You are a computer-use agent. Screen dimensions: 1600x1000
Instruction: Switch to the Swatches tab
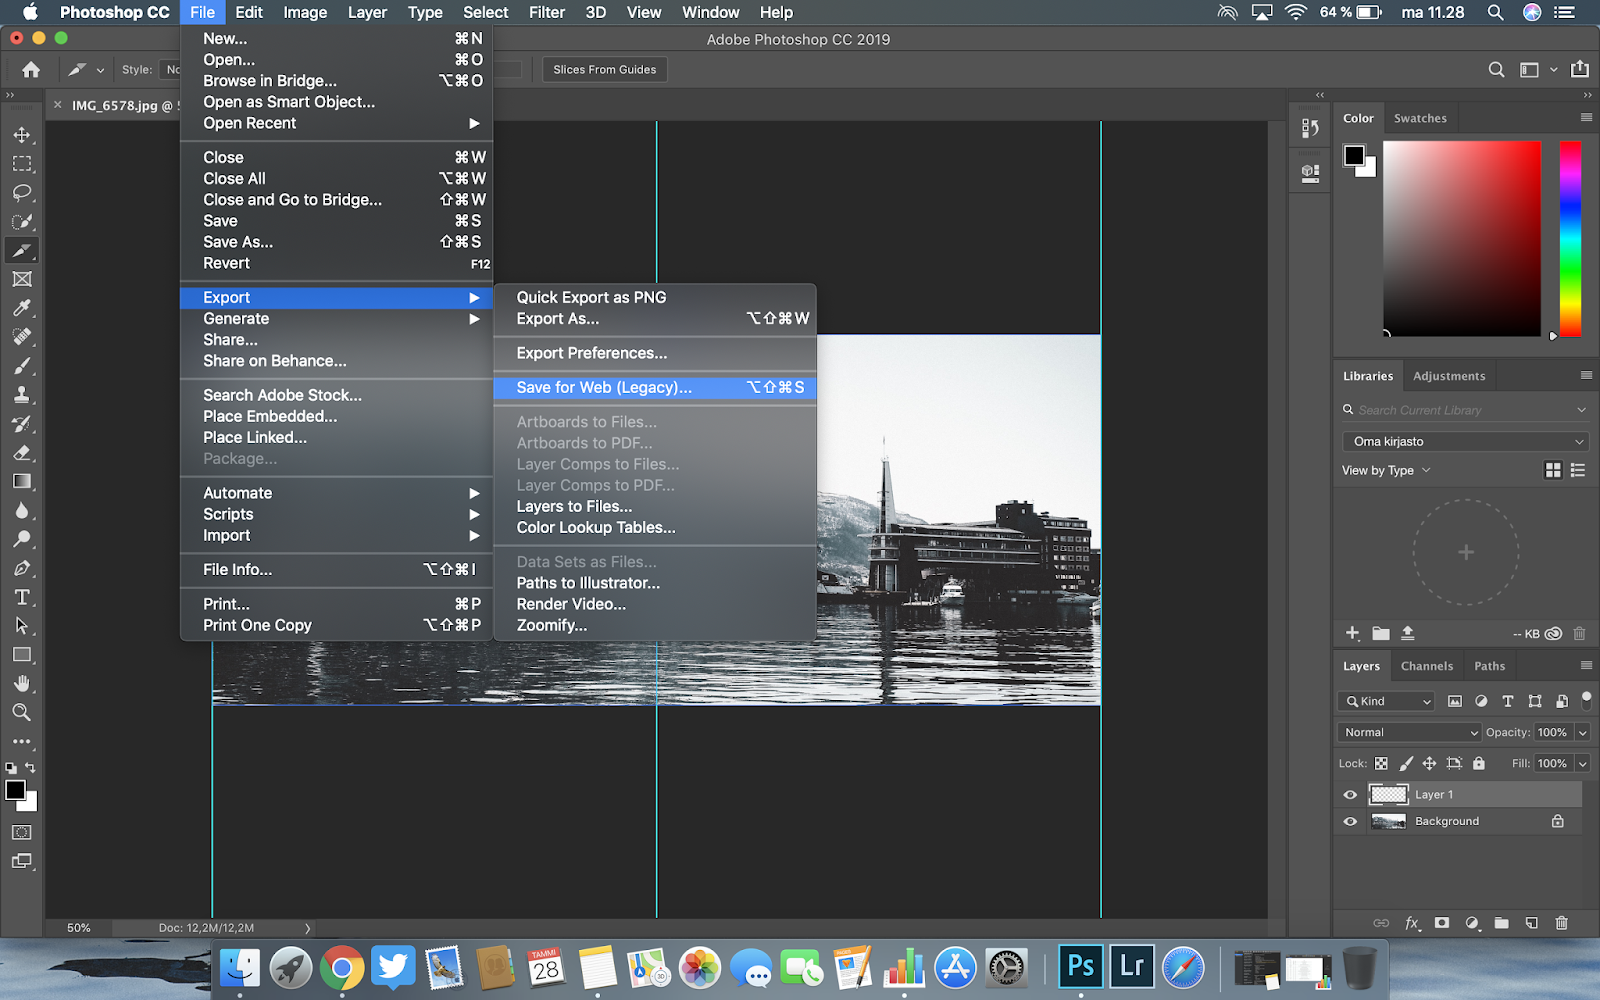(1420, 118)
